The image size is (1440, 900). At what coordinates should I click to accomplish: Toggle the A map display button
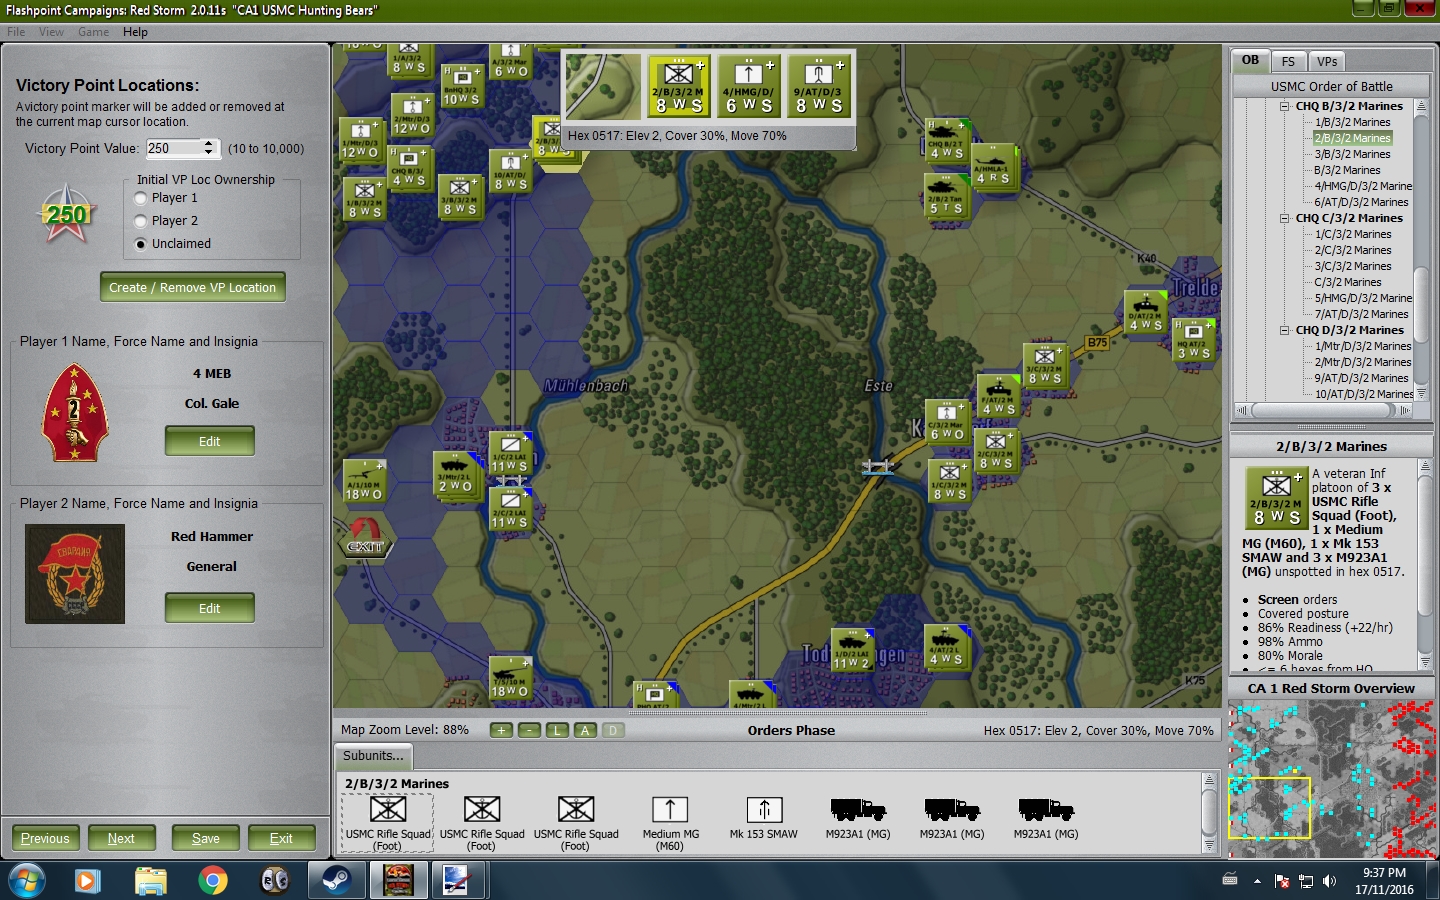click(585, 730)
